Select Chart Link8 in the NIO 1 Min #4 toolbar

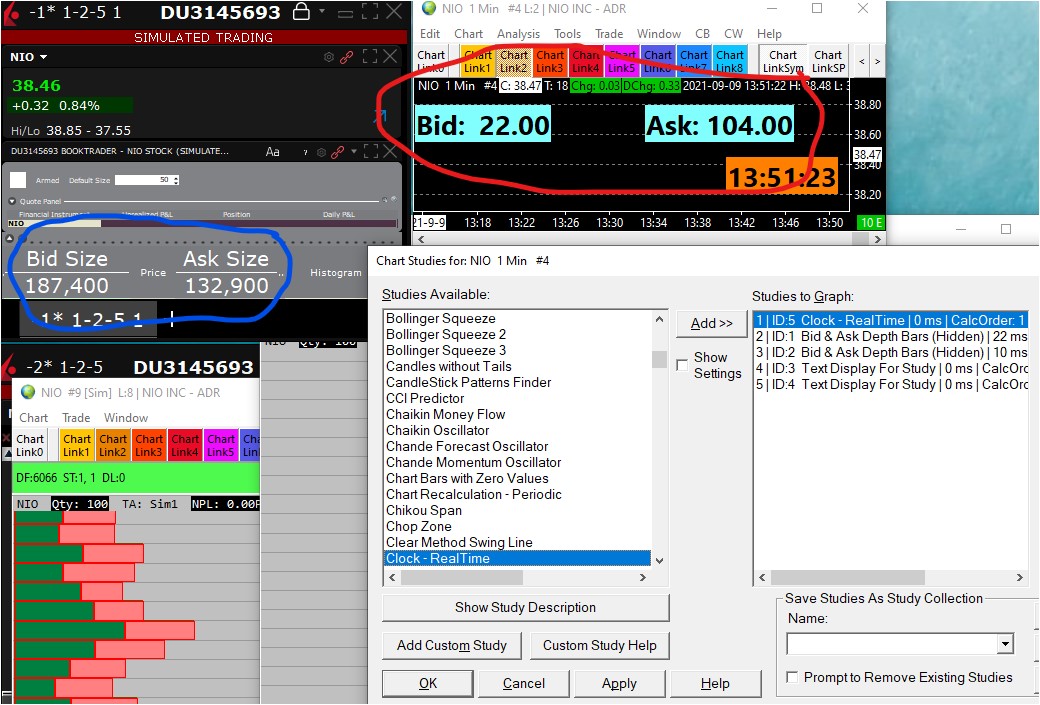tap(730, 61)
